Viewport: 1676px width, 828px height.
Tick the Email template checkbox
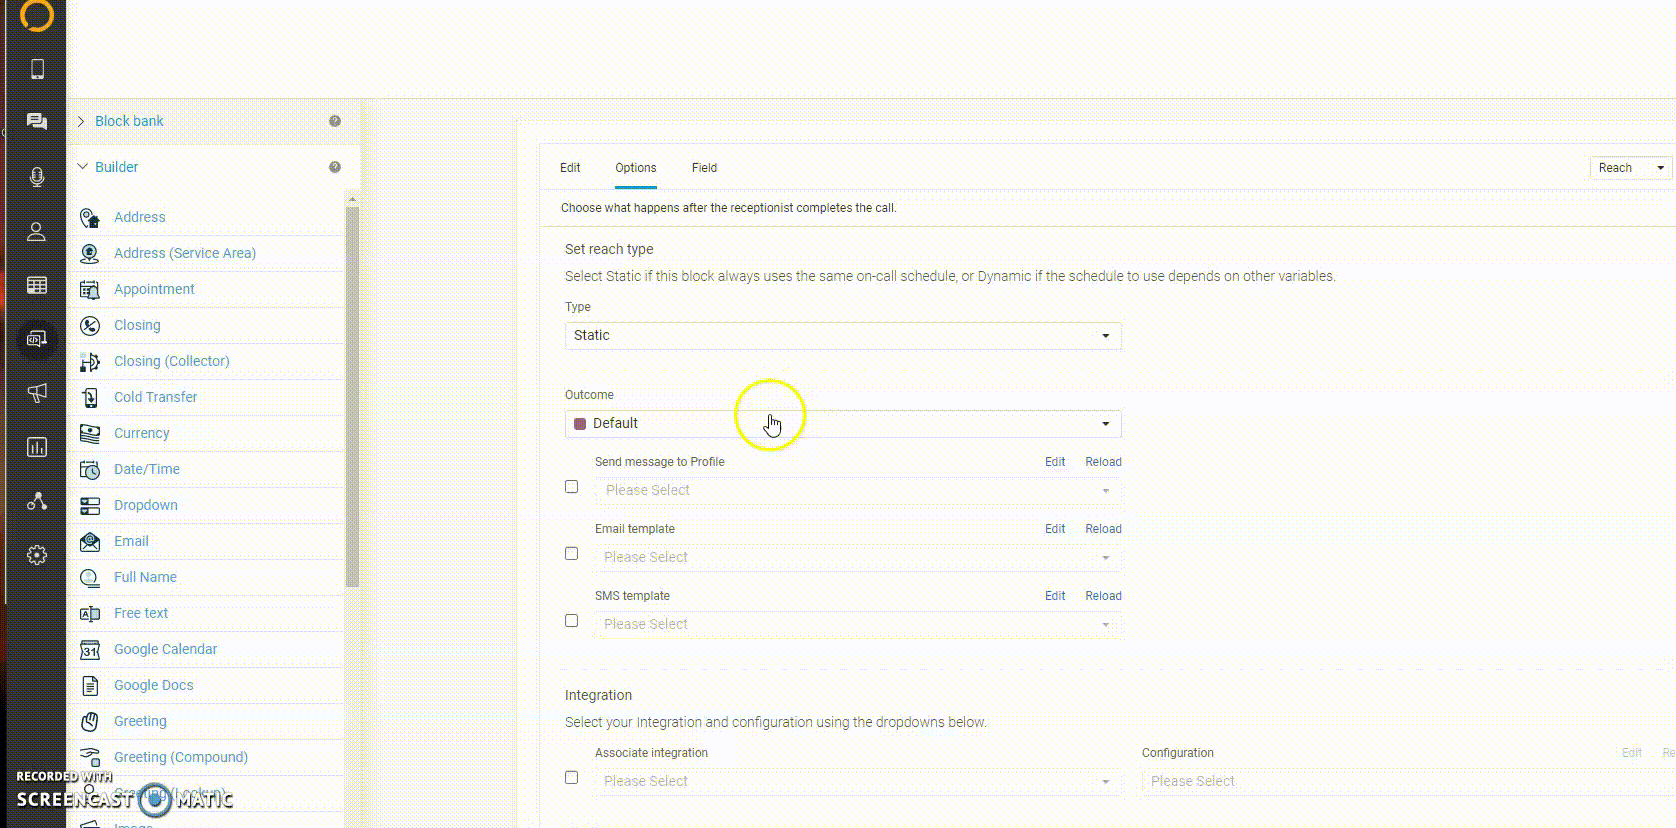click(x=572, y=554)
